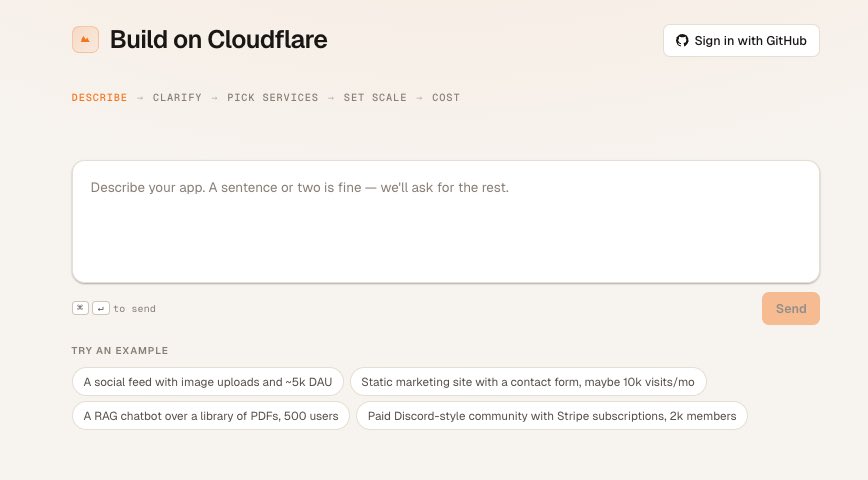Image resolution: width=868 pixels, height=480 pixels.
Task: Use the paid Discord-style community example
Action: (552, 416)
